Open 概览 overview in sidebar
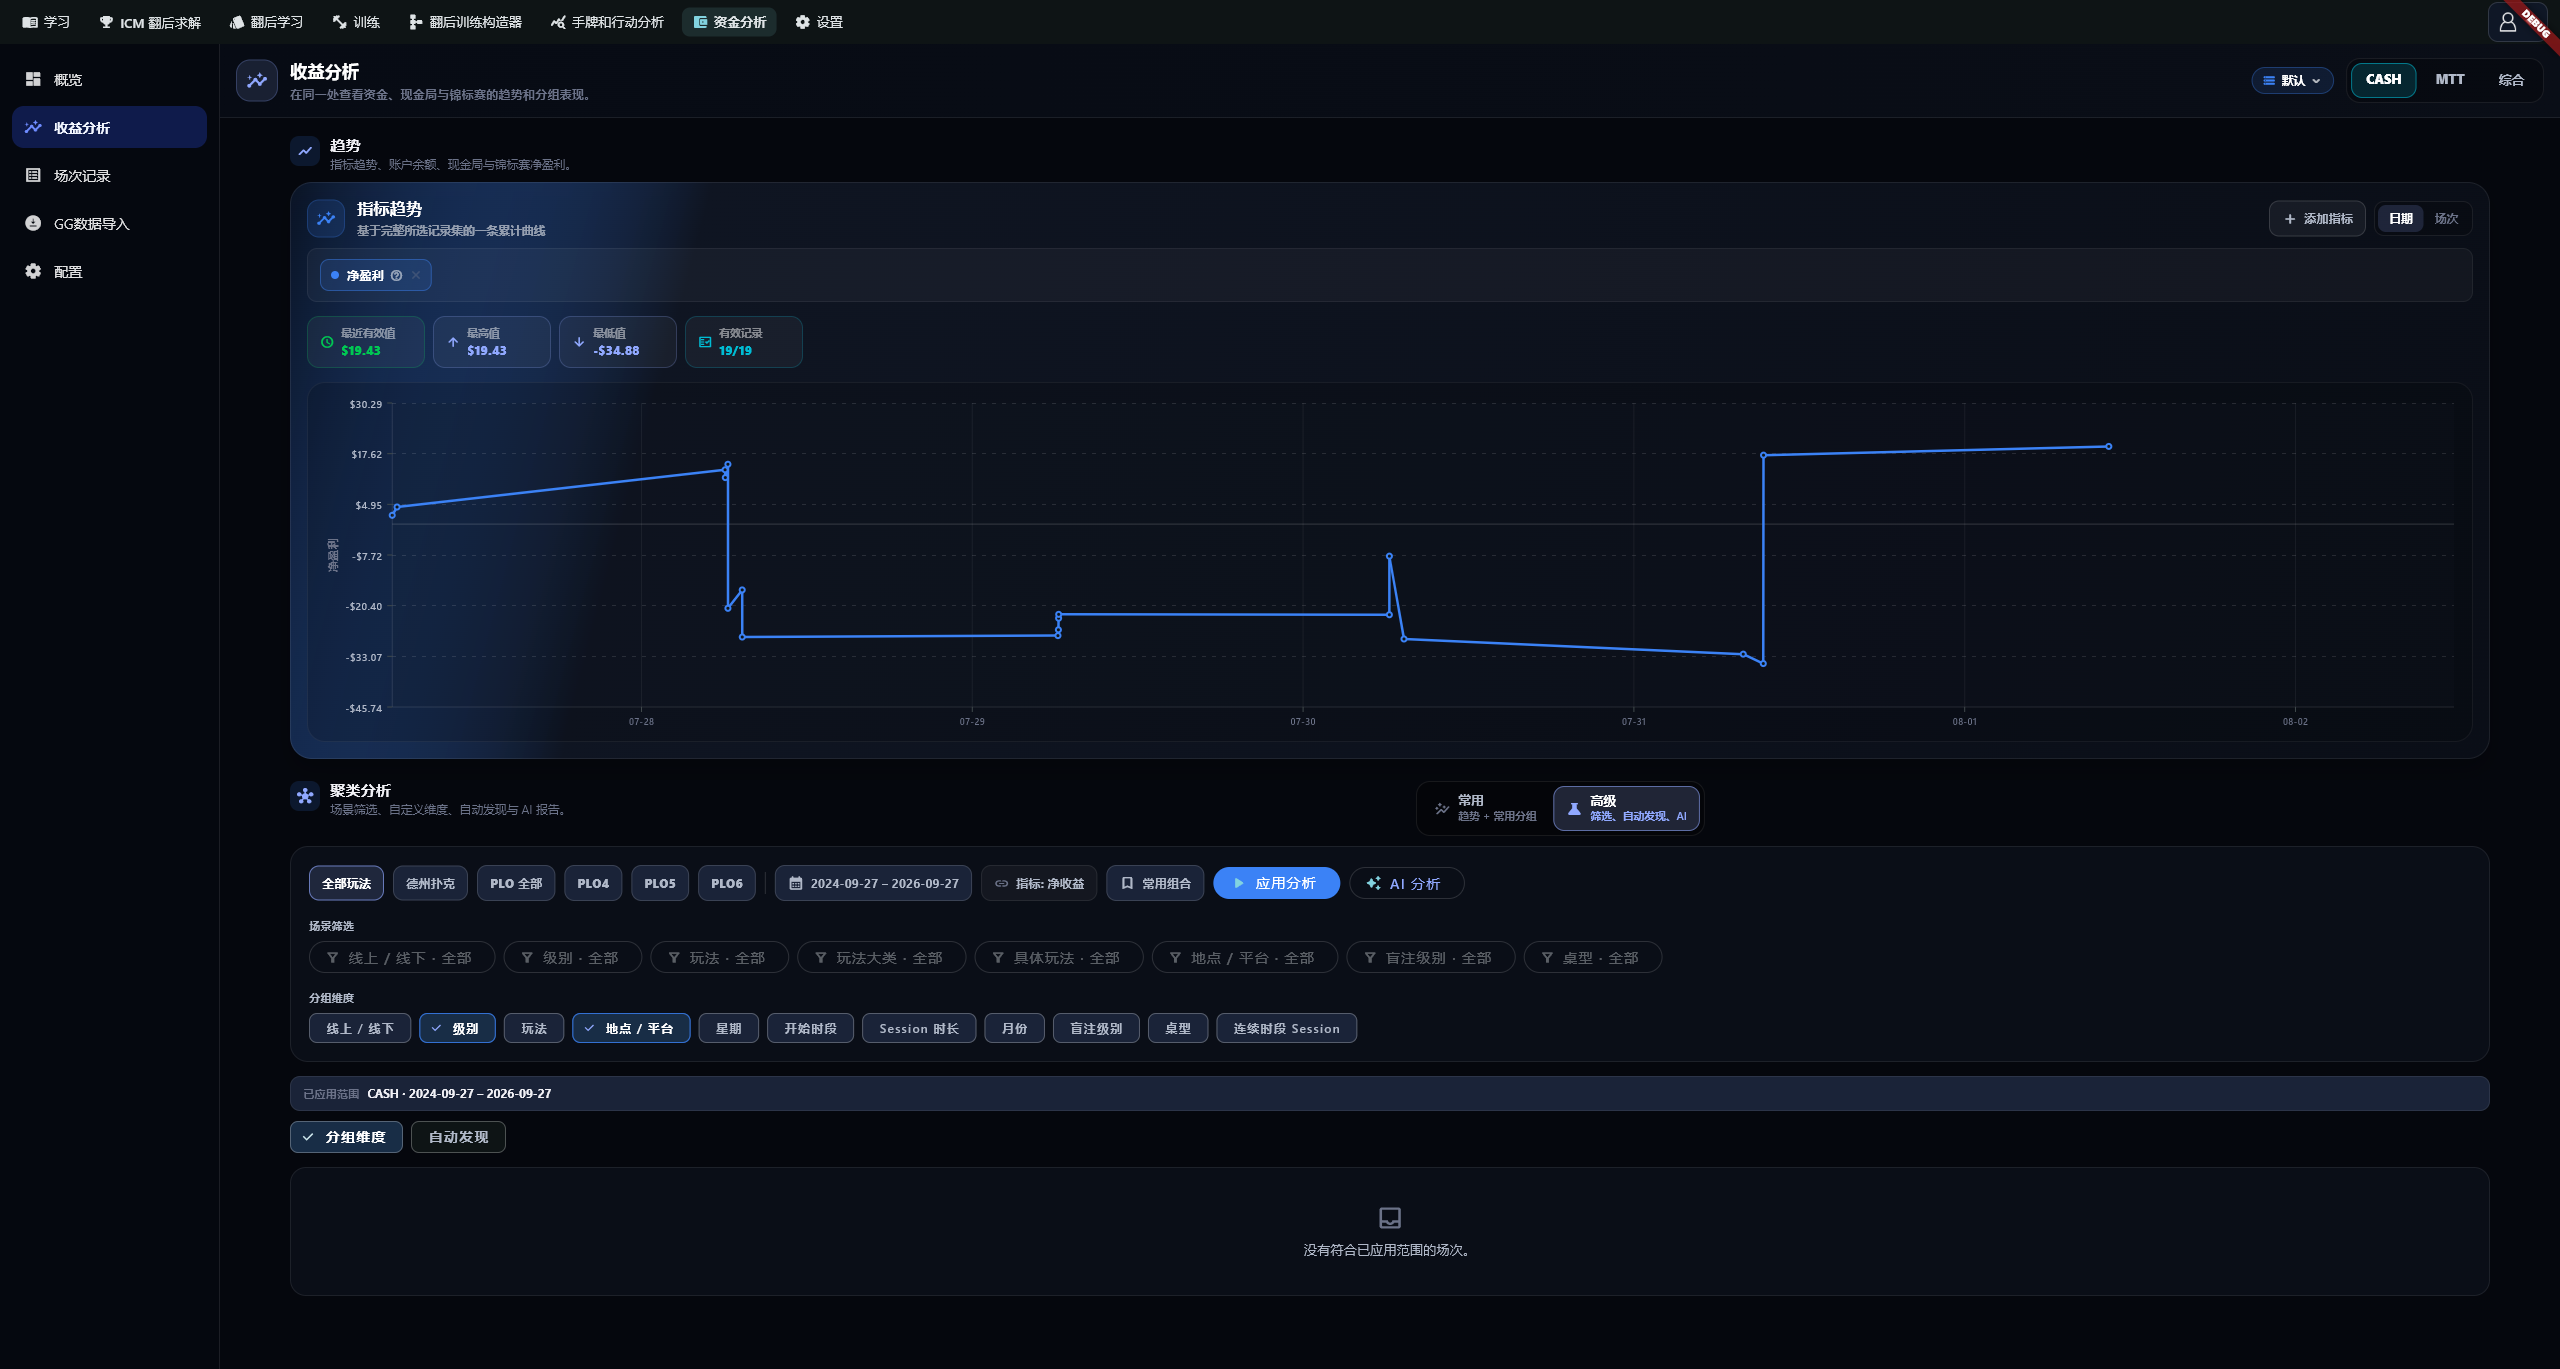The width and height of the screenshot is (2560, 1369). pos(109,79)
